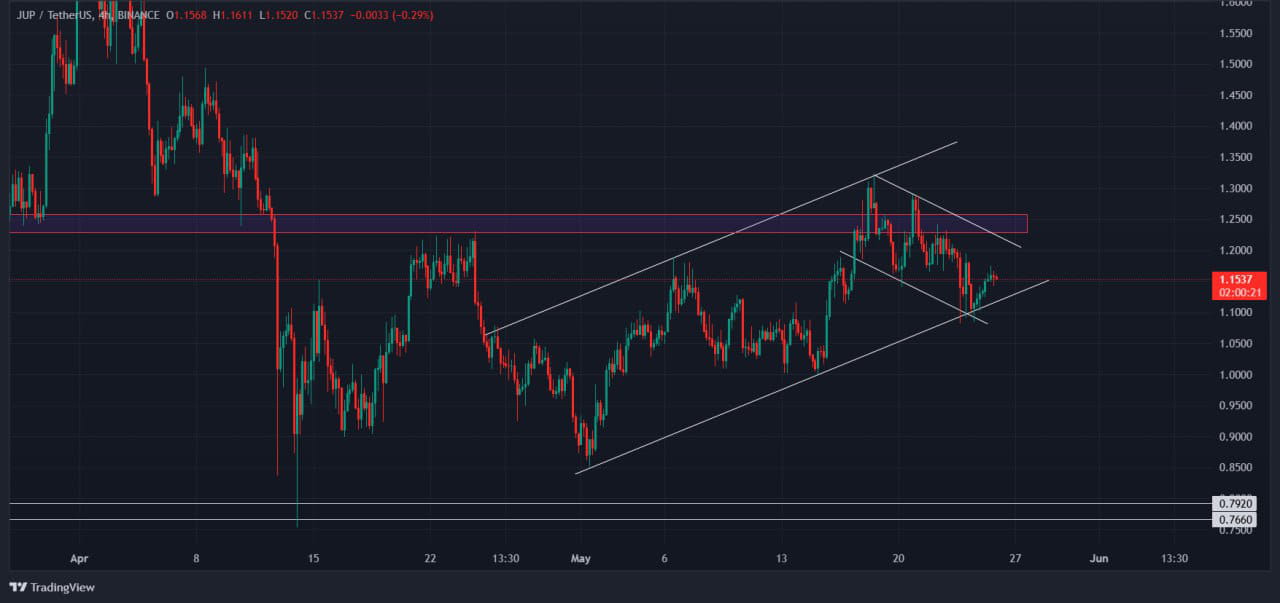This screenshot has height=603, width=1280.
Task: Click the red 1.1537 current price tag
Action: coord(1238,278)
